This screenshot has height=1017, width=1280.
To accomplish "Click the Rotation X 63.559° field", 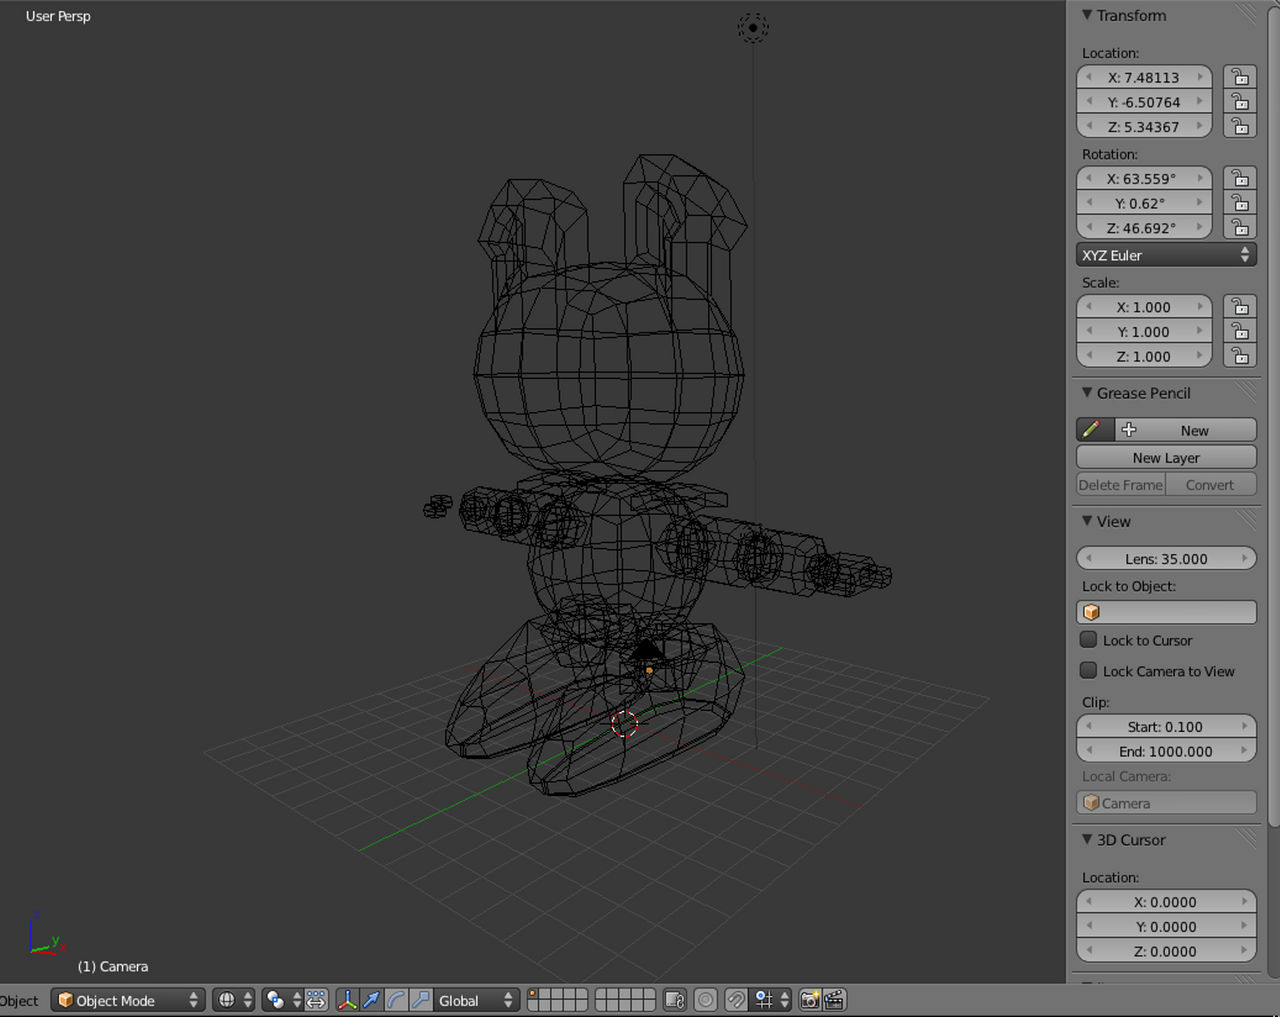I will pyautogui.click(x=1144, y=178).
